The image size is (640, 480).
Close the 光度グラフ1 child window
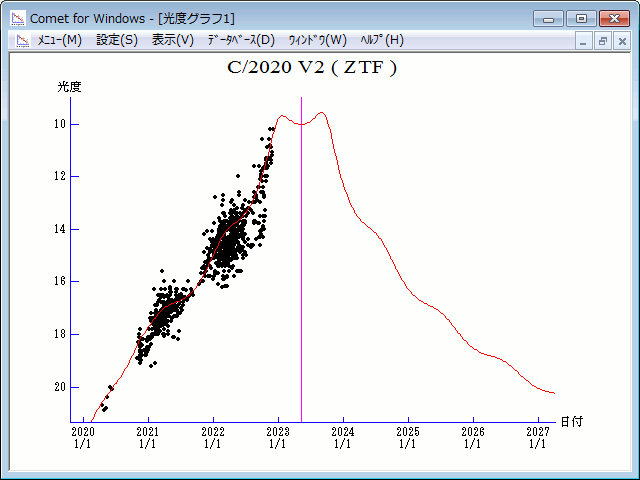pos(621,41)
